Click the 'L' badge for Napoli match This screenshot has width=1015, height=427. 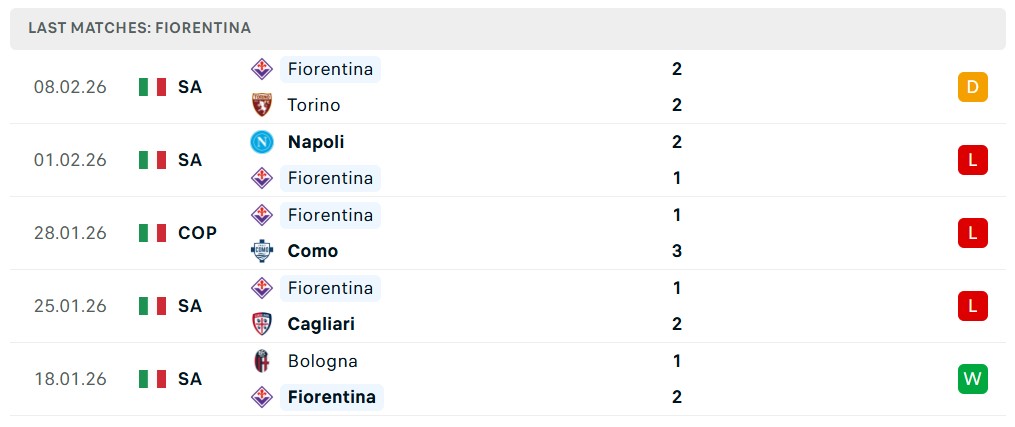pyautogui.click(x=972, y=160)
